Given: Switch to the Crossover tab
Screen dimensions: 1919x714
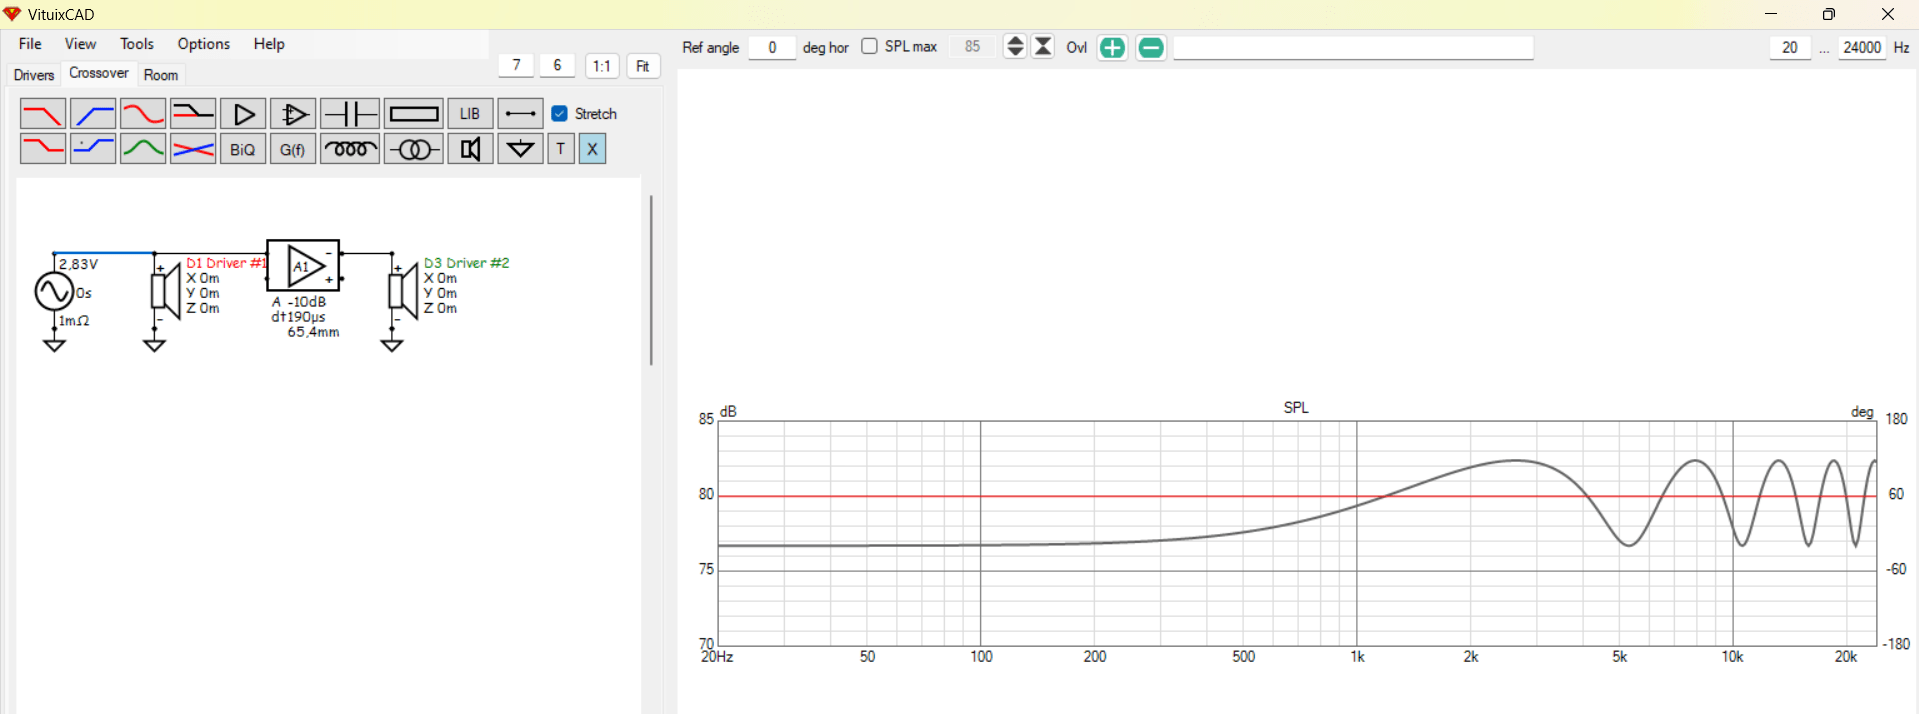Looking at the screenshot, I should pyautogui.click(x=98, y=73).
